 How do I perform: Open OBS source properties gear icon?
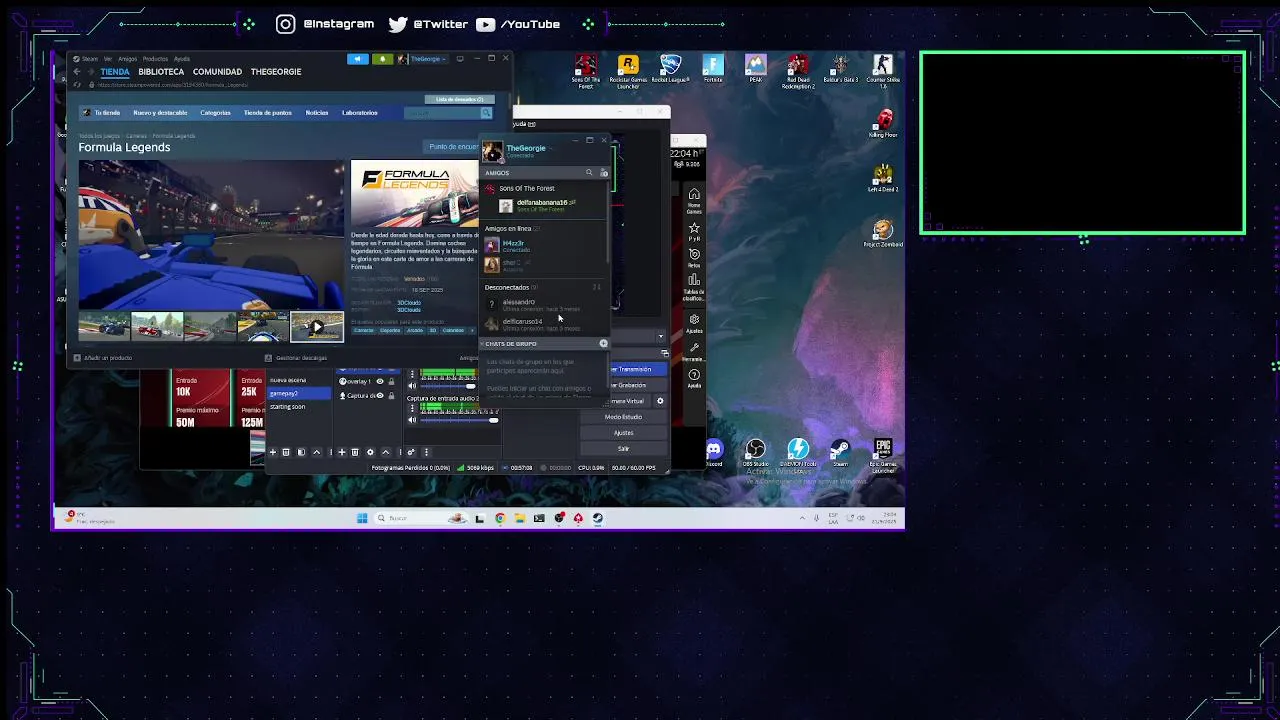point(370,452)
